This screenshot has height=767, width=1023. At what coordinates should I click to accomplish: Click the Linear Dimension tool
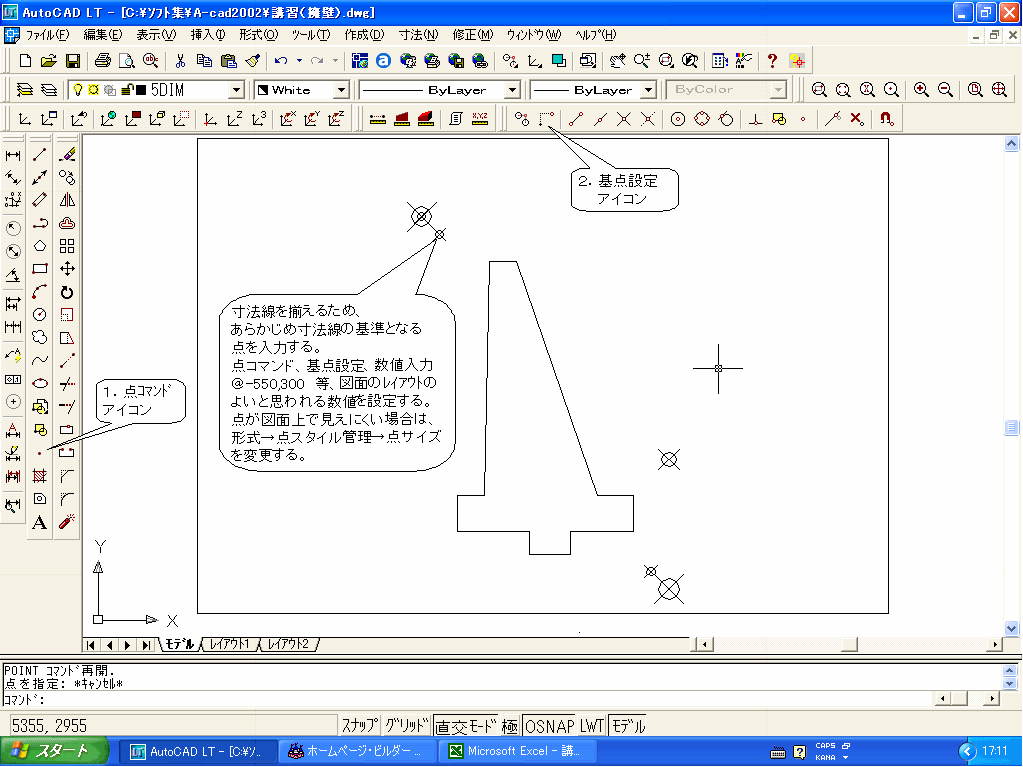tap(13, 155)
